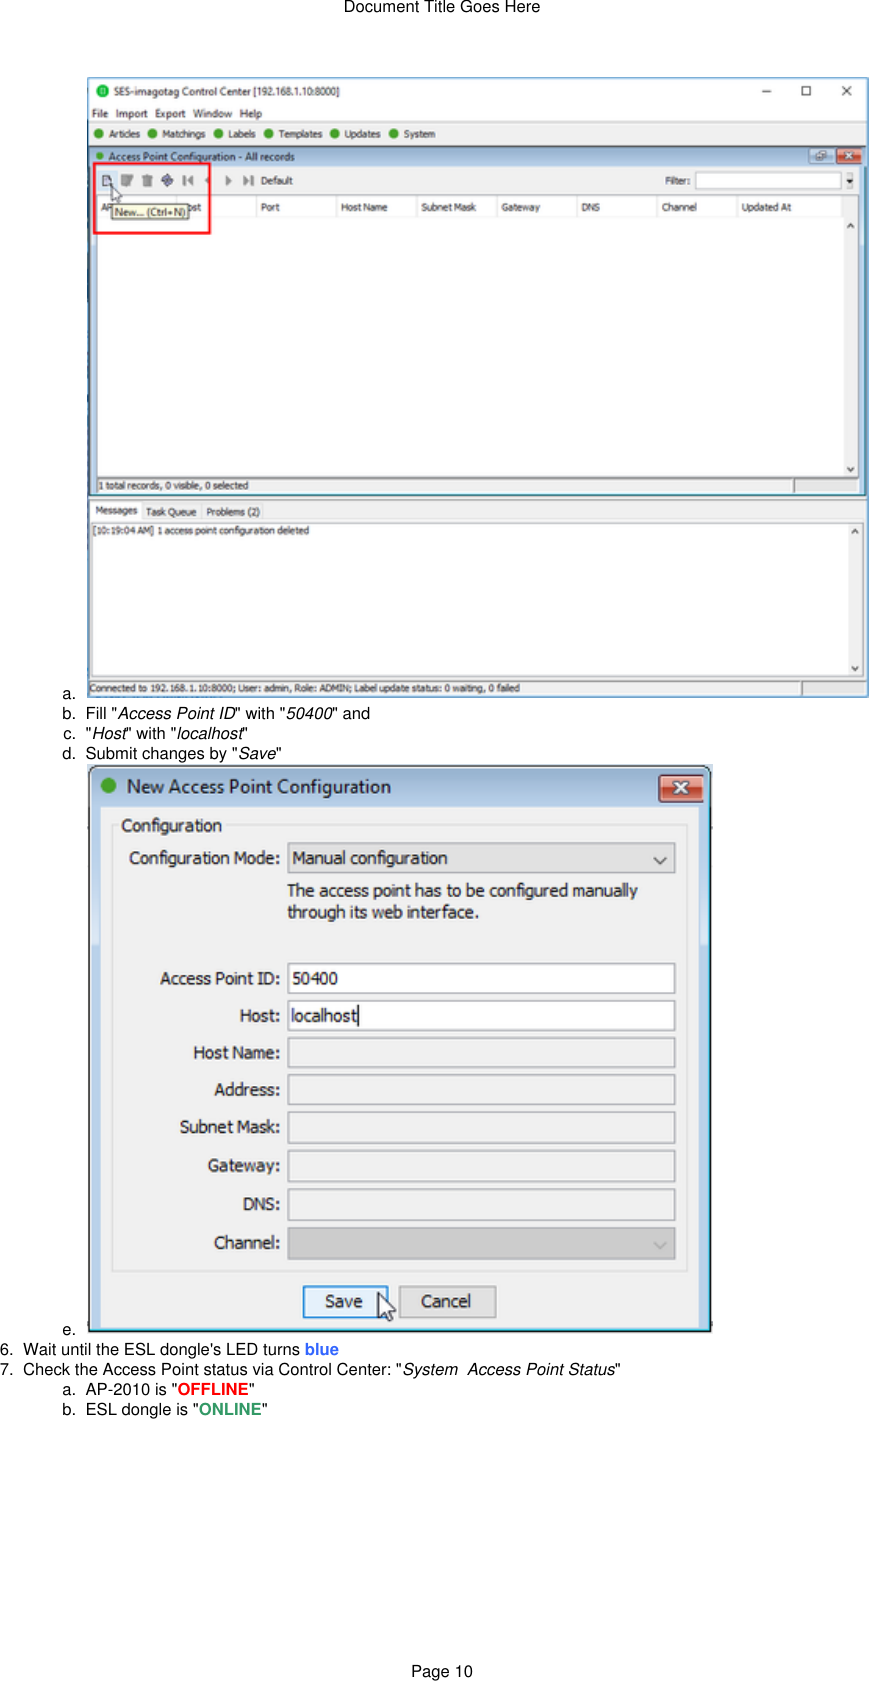This screenshot has width=869, height=1681.
Task: Click the '1 total records, 0 visible' status text
Action: 173,485
